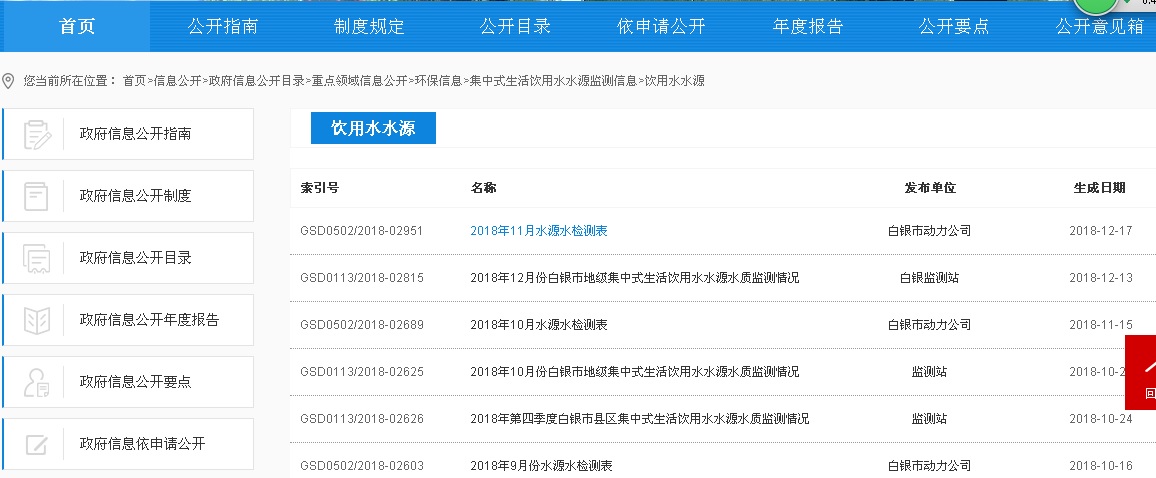Open the 制度规定 navigation item
1156x478 pixels.
pyautogui.click(x=369, y=27)
